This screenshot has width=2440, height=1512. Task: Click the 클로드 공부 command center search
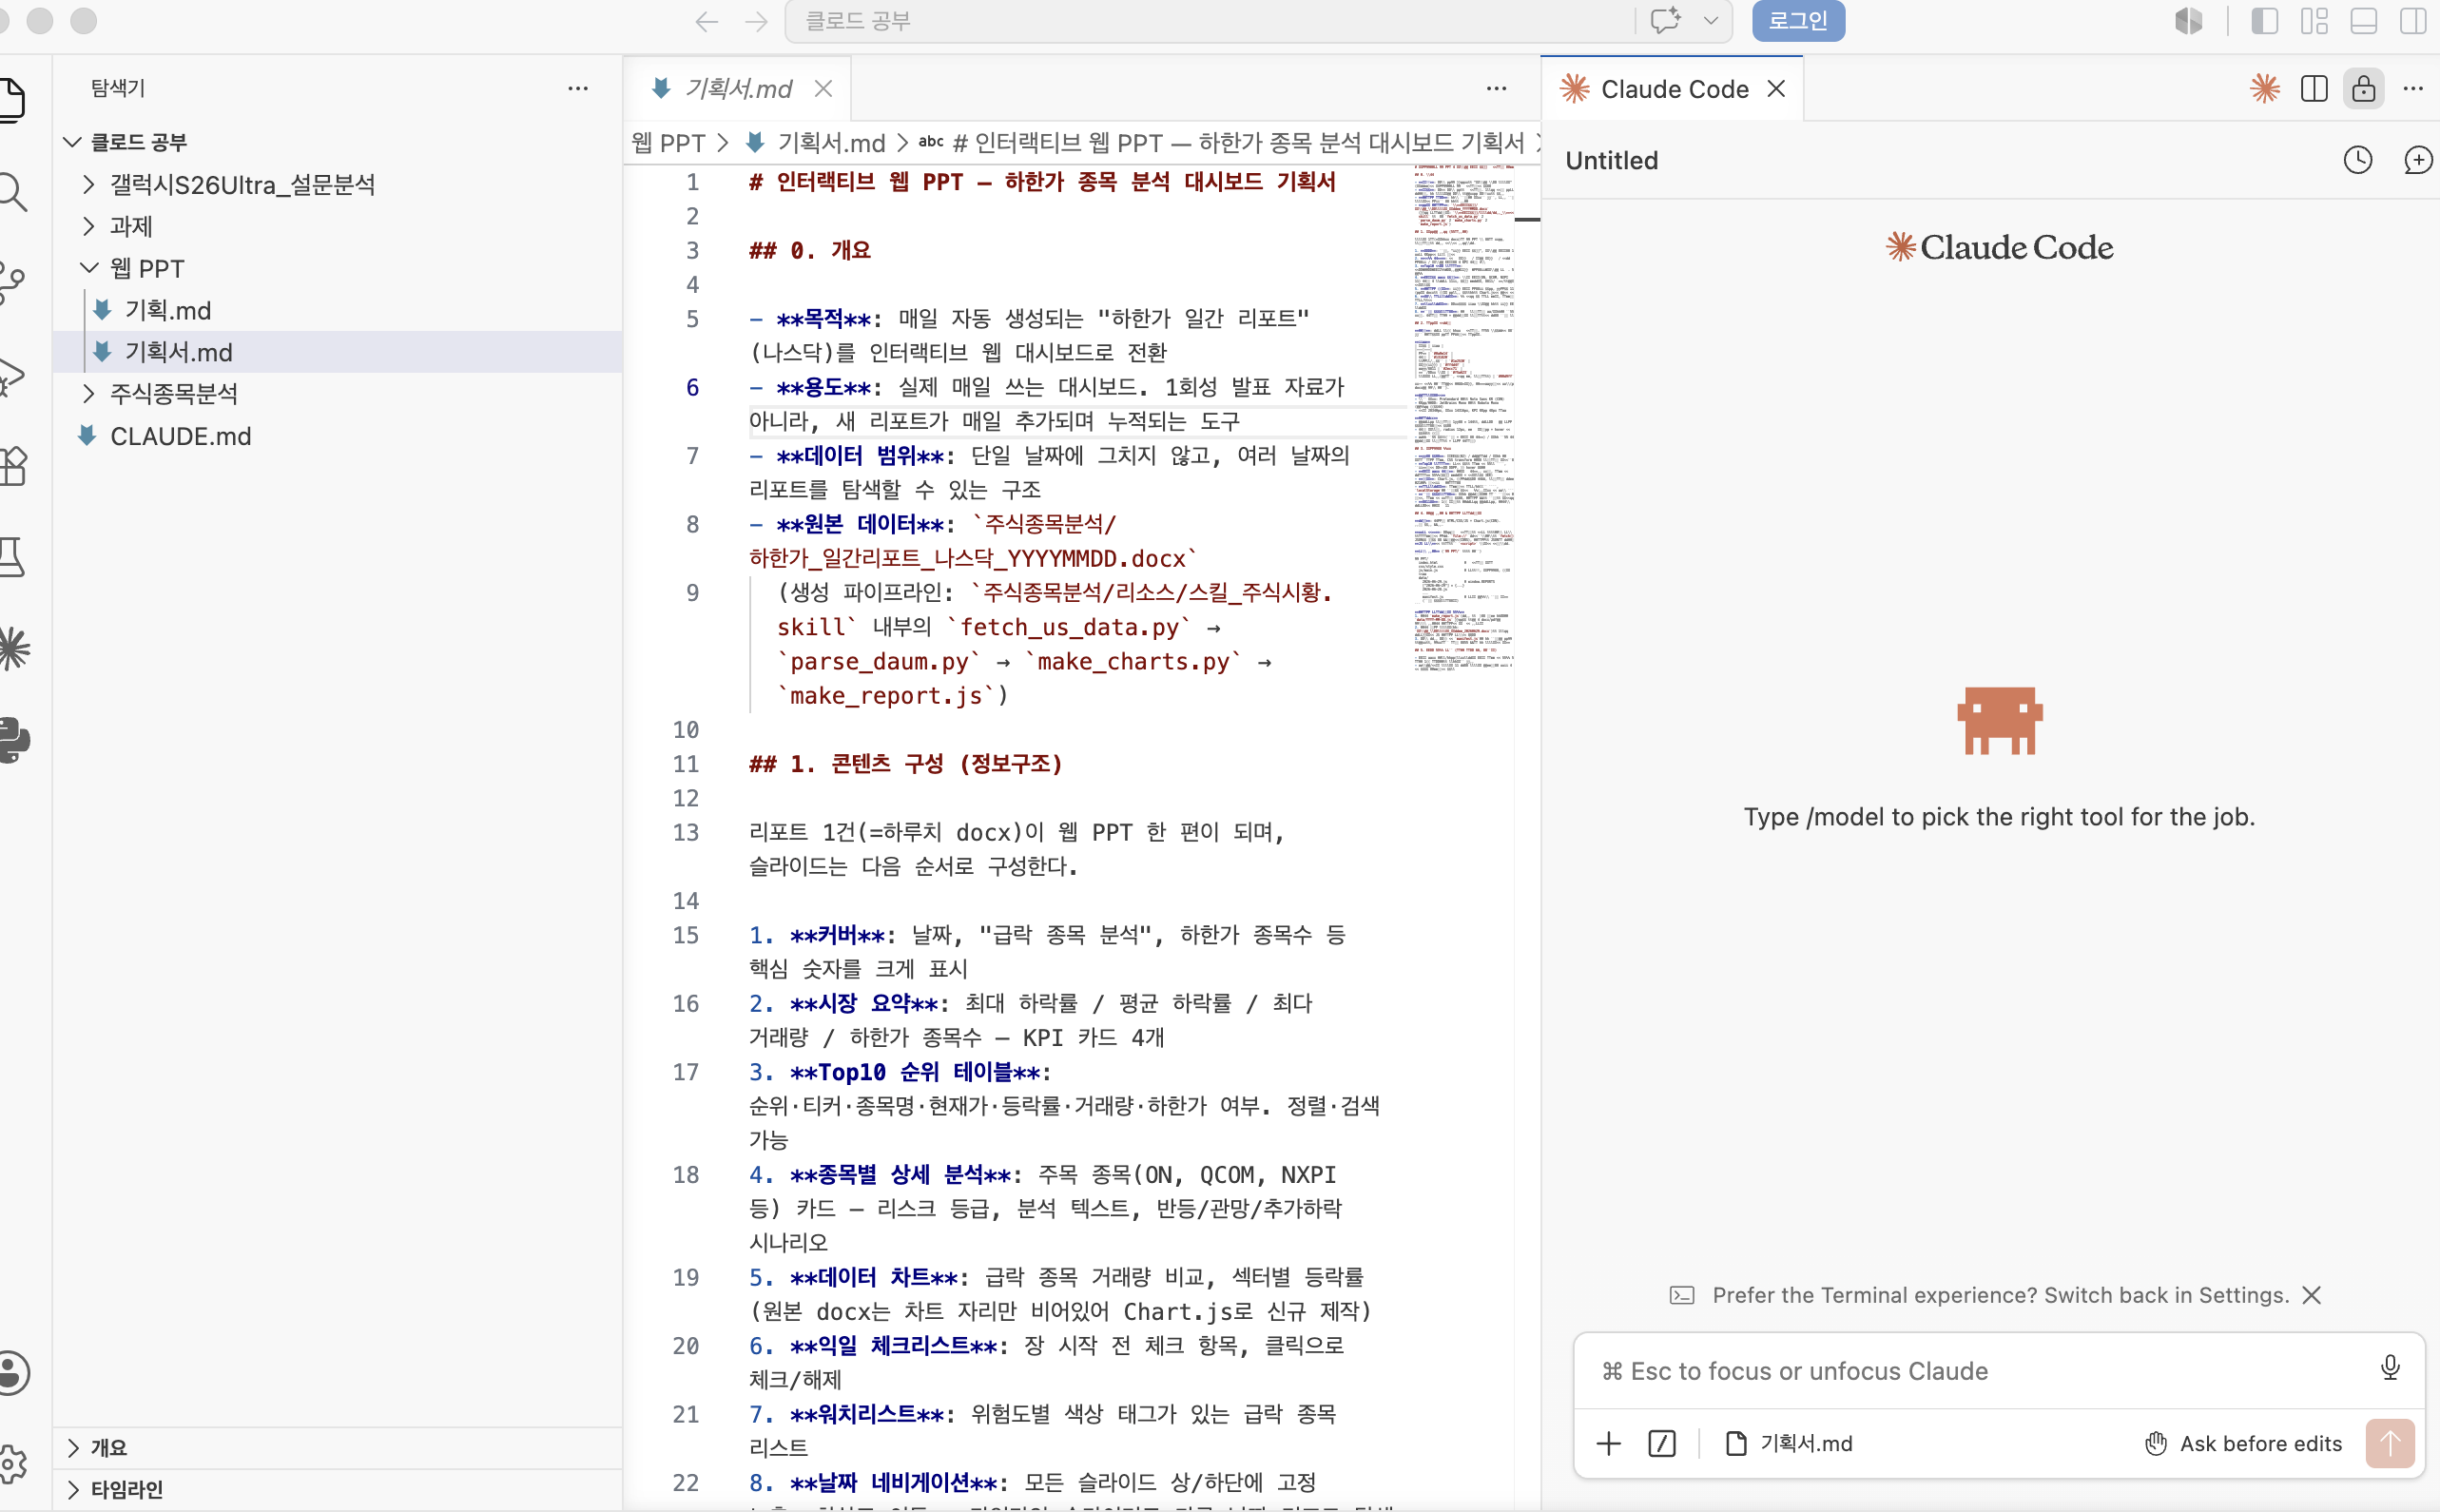pos(1210,21)
